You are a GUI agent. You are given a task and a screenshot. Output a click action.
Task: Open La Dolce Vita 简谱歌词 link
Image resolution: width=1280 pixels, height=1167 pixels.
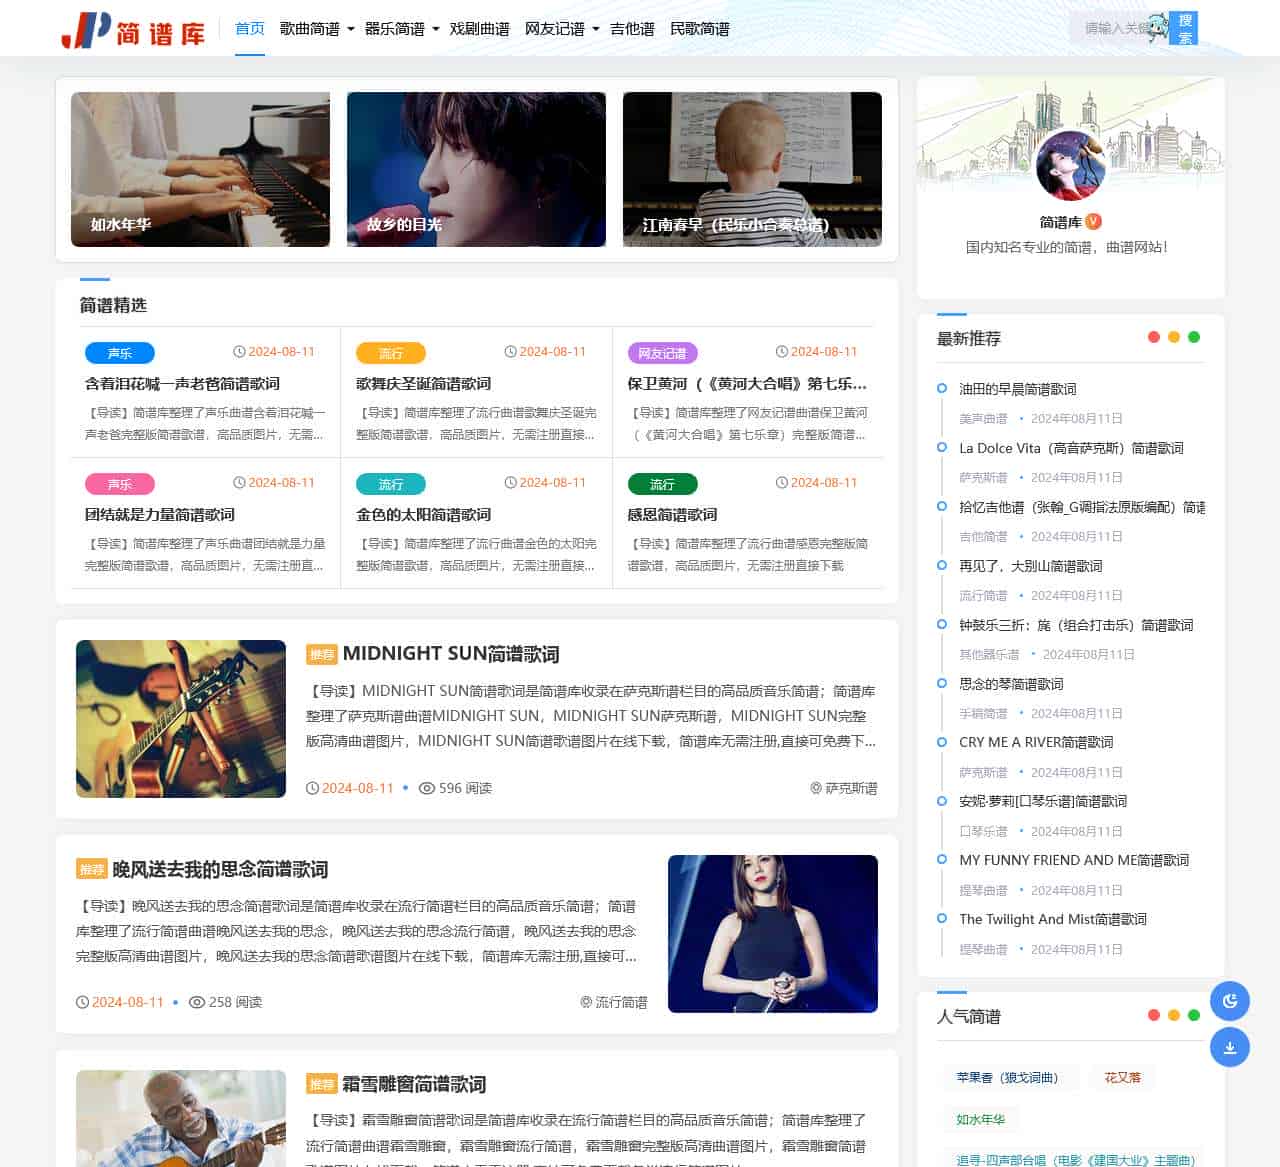(1071, 448)
